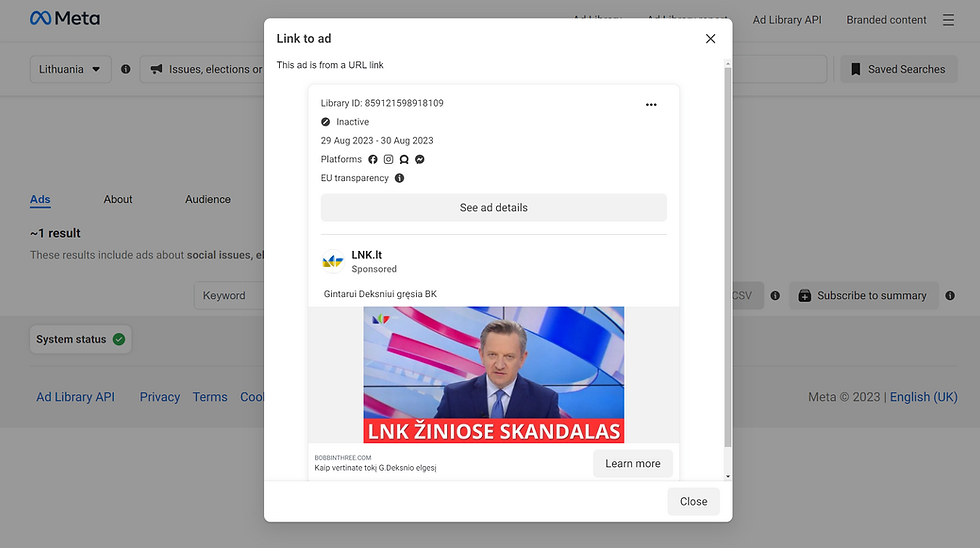980x548 pixels.
Task: Change language via English (UK) link
Action: (x=924, y=397)
